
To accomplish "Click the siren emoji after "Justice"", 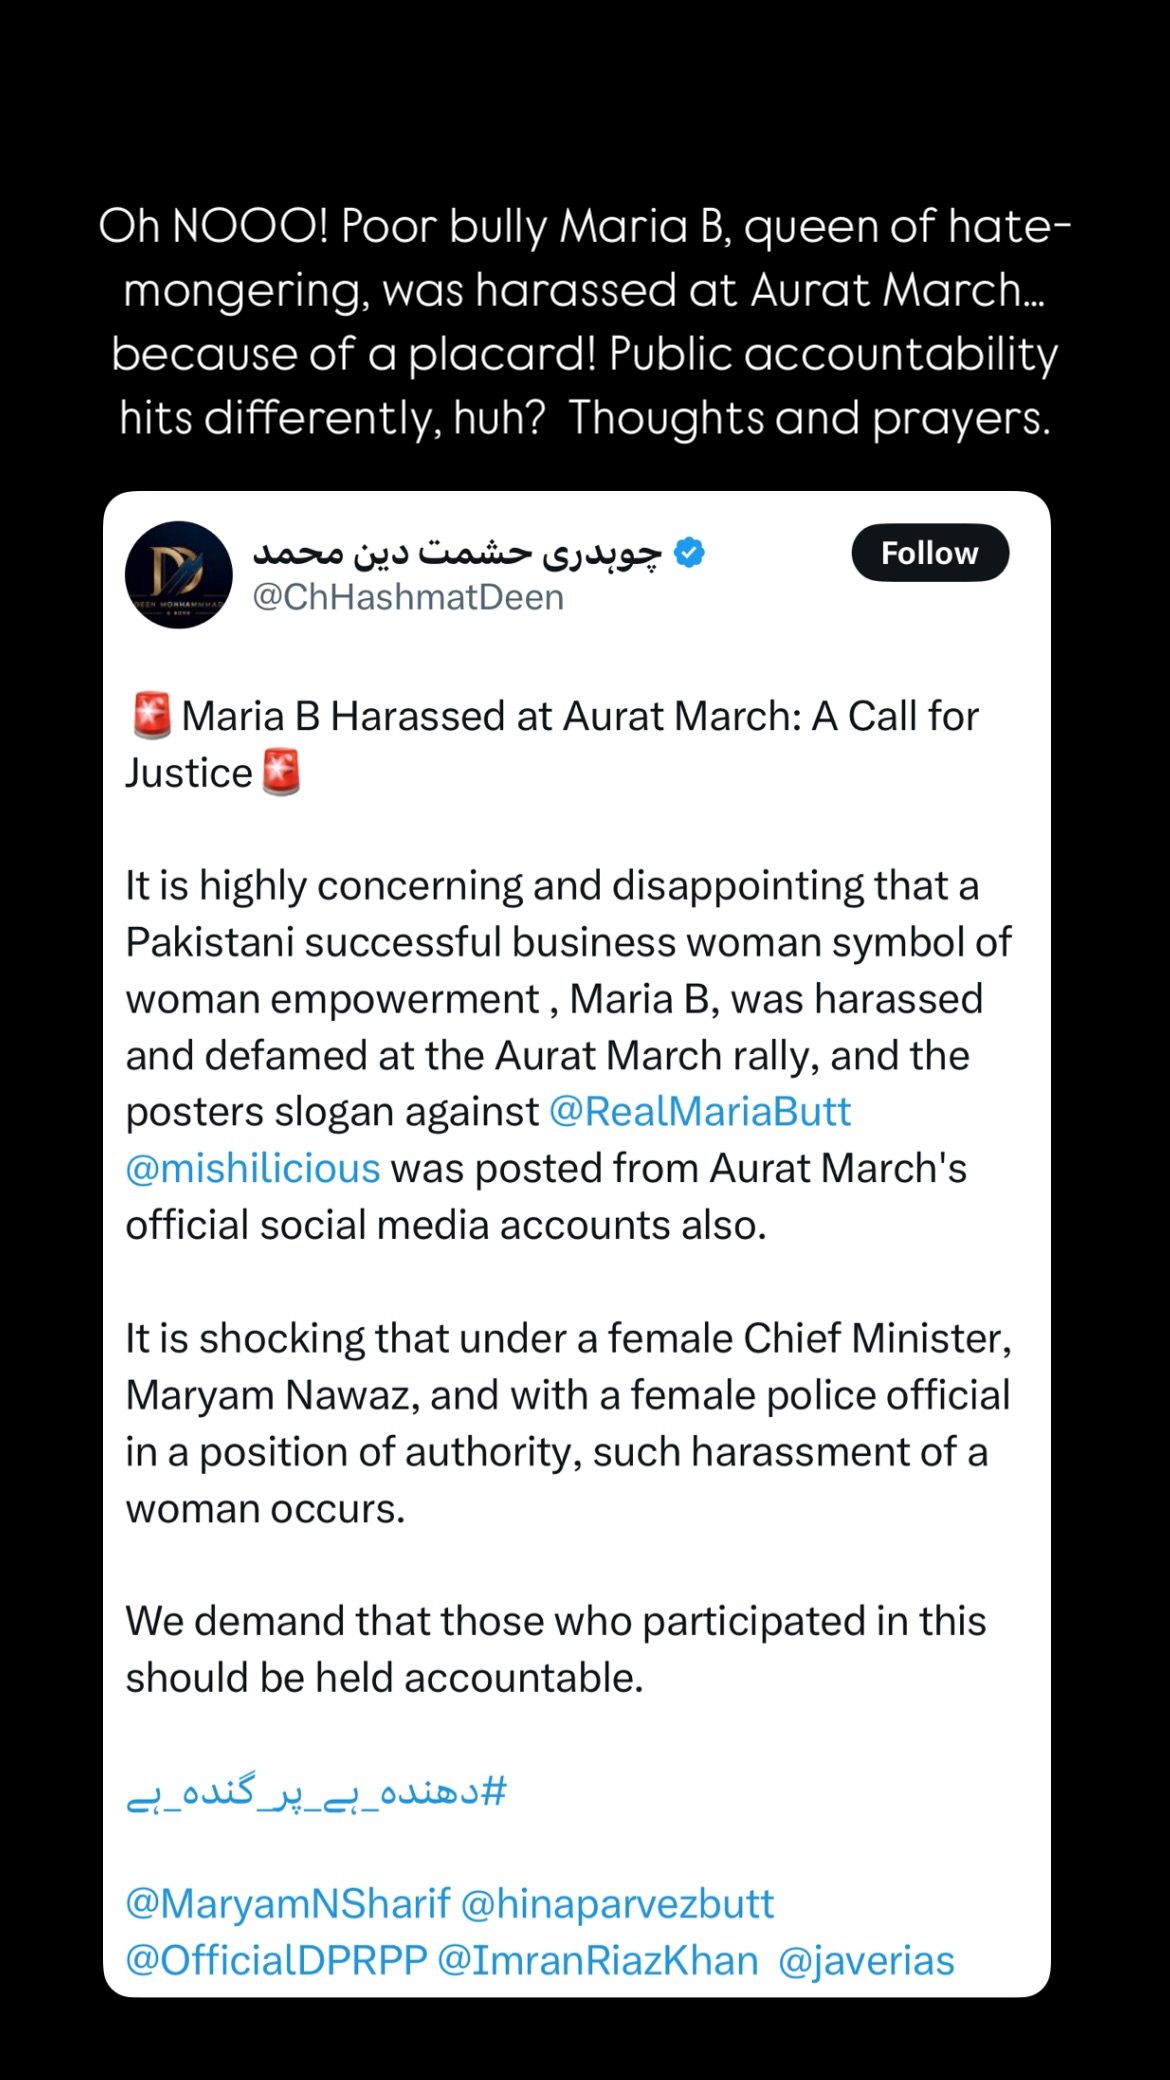I will pyautogui.click(x=281, y=773).
